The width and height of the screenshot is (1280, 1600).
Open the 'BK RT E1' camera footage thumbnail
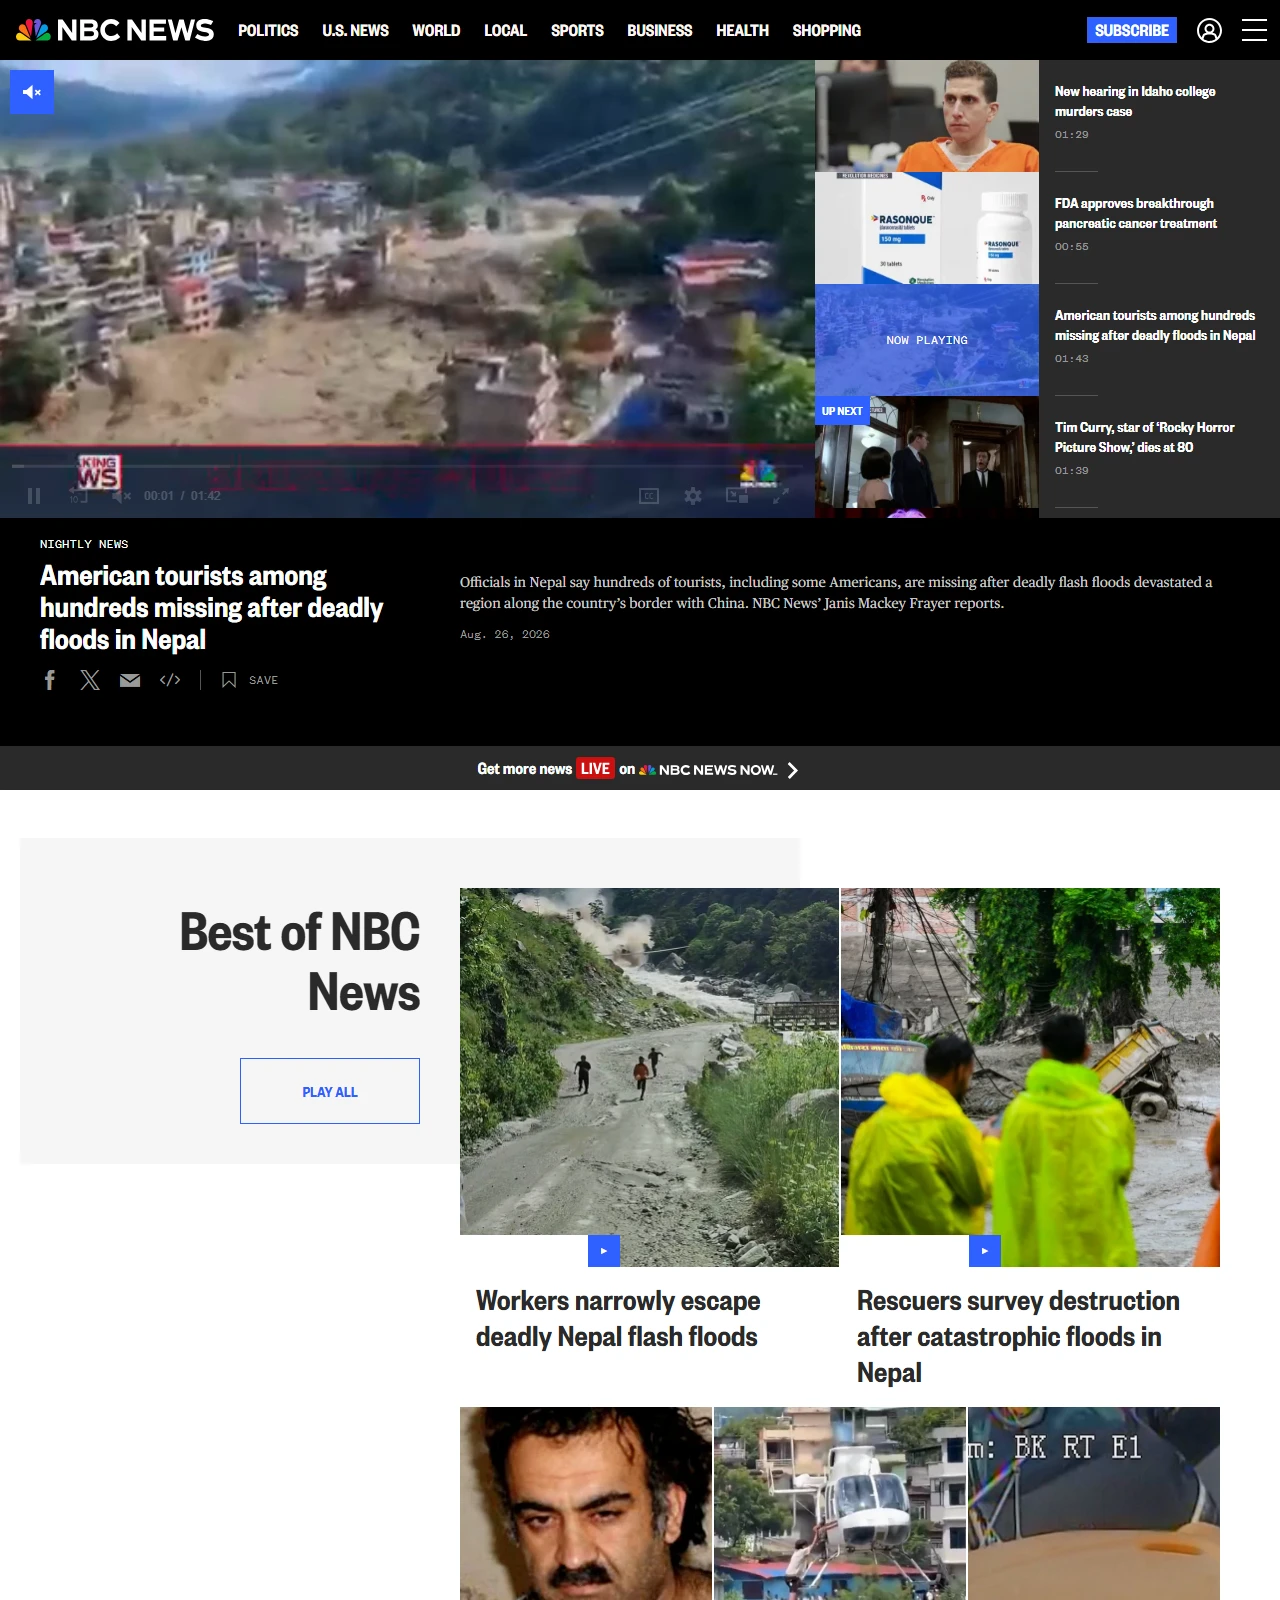1094,1503
